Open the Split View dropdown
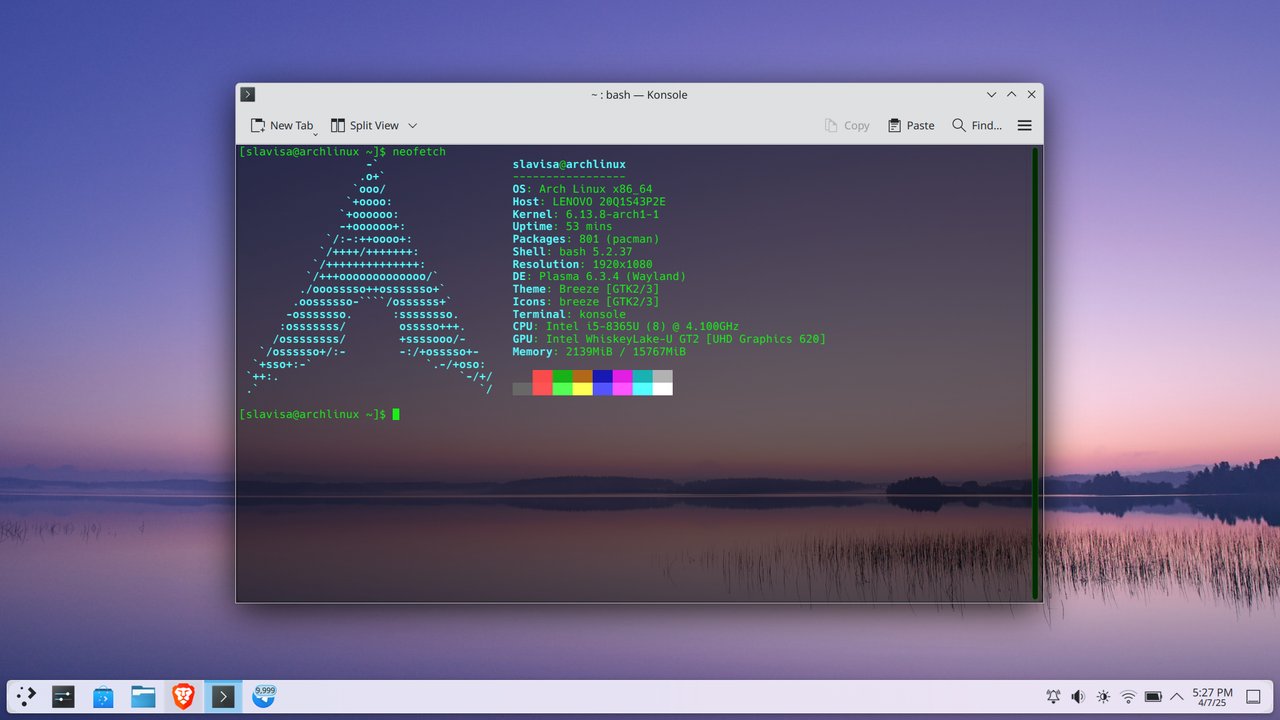Image resolution: width=1280 pixels, height=720 pixels. [412, 125]
